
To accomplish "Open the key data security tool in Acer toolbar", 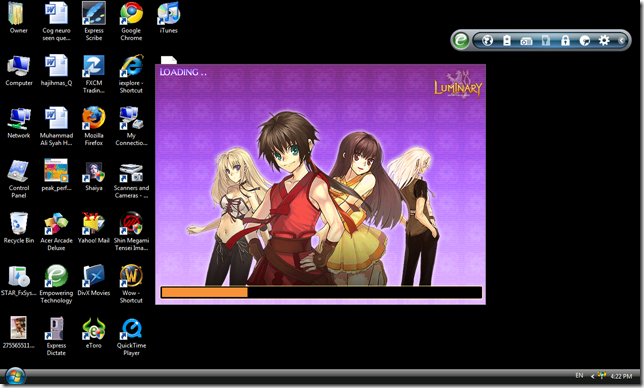I will [546, 40].
